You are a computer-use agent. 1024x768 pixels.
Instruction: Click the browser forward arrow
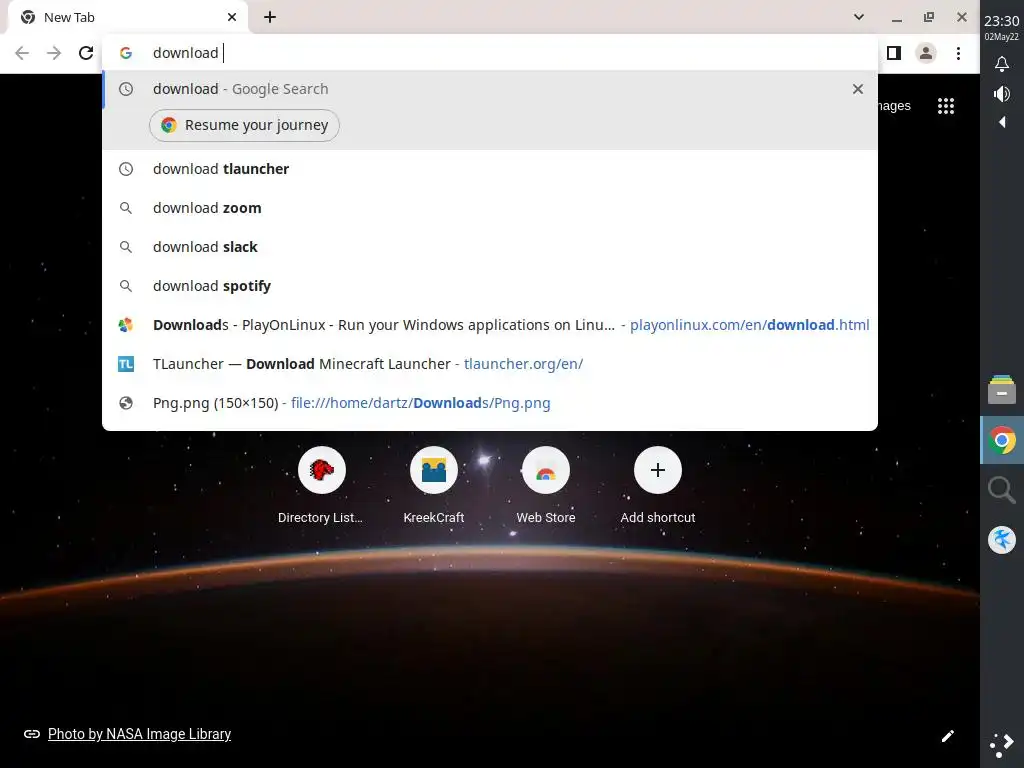[54, 53]
